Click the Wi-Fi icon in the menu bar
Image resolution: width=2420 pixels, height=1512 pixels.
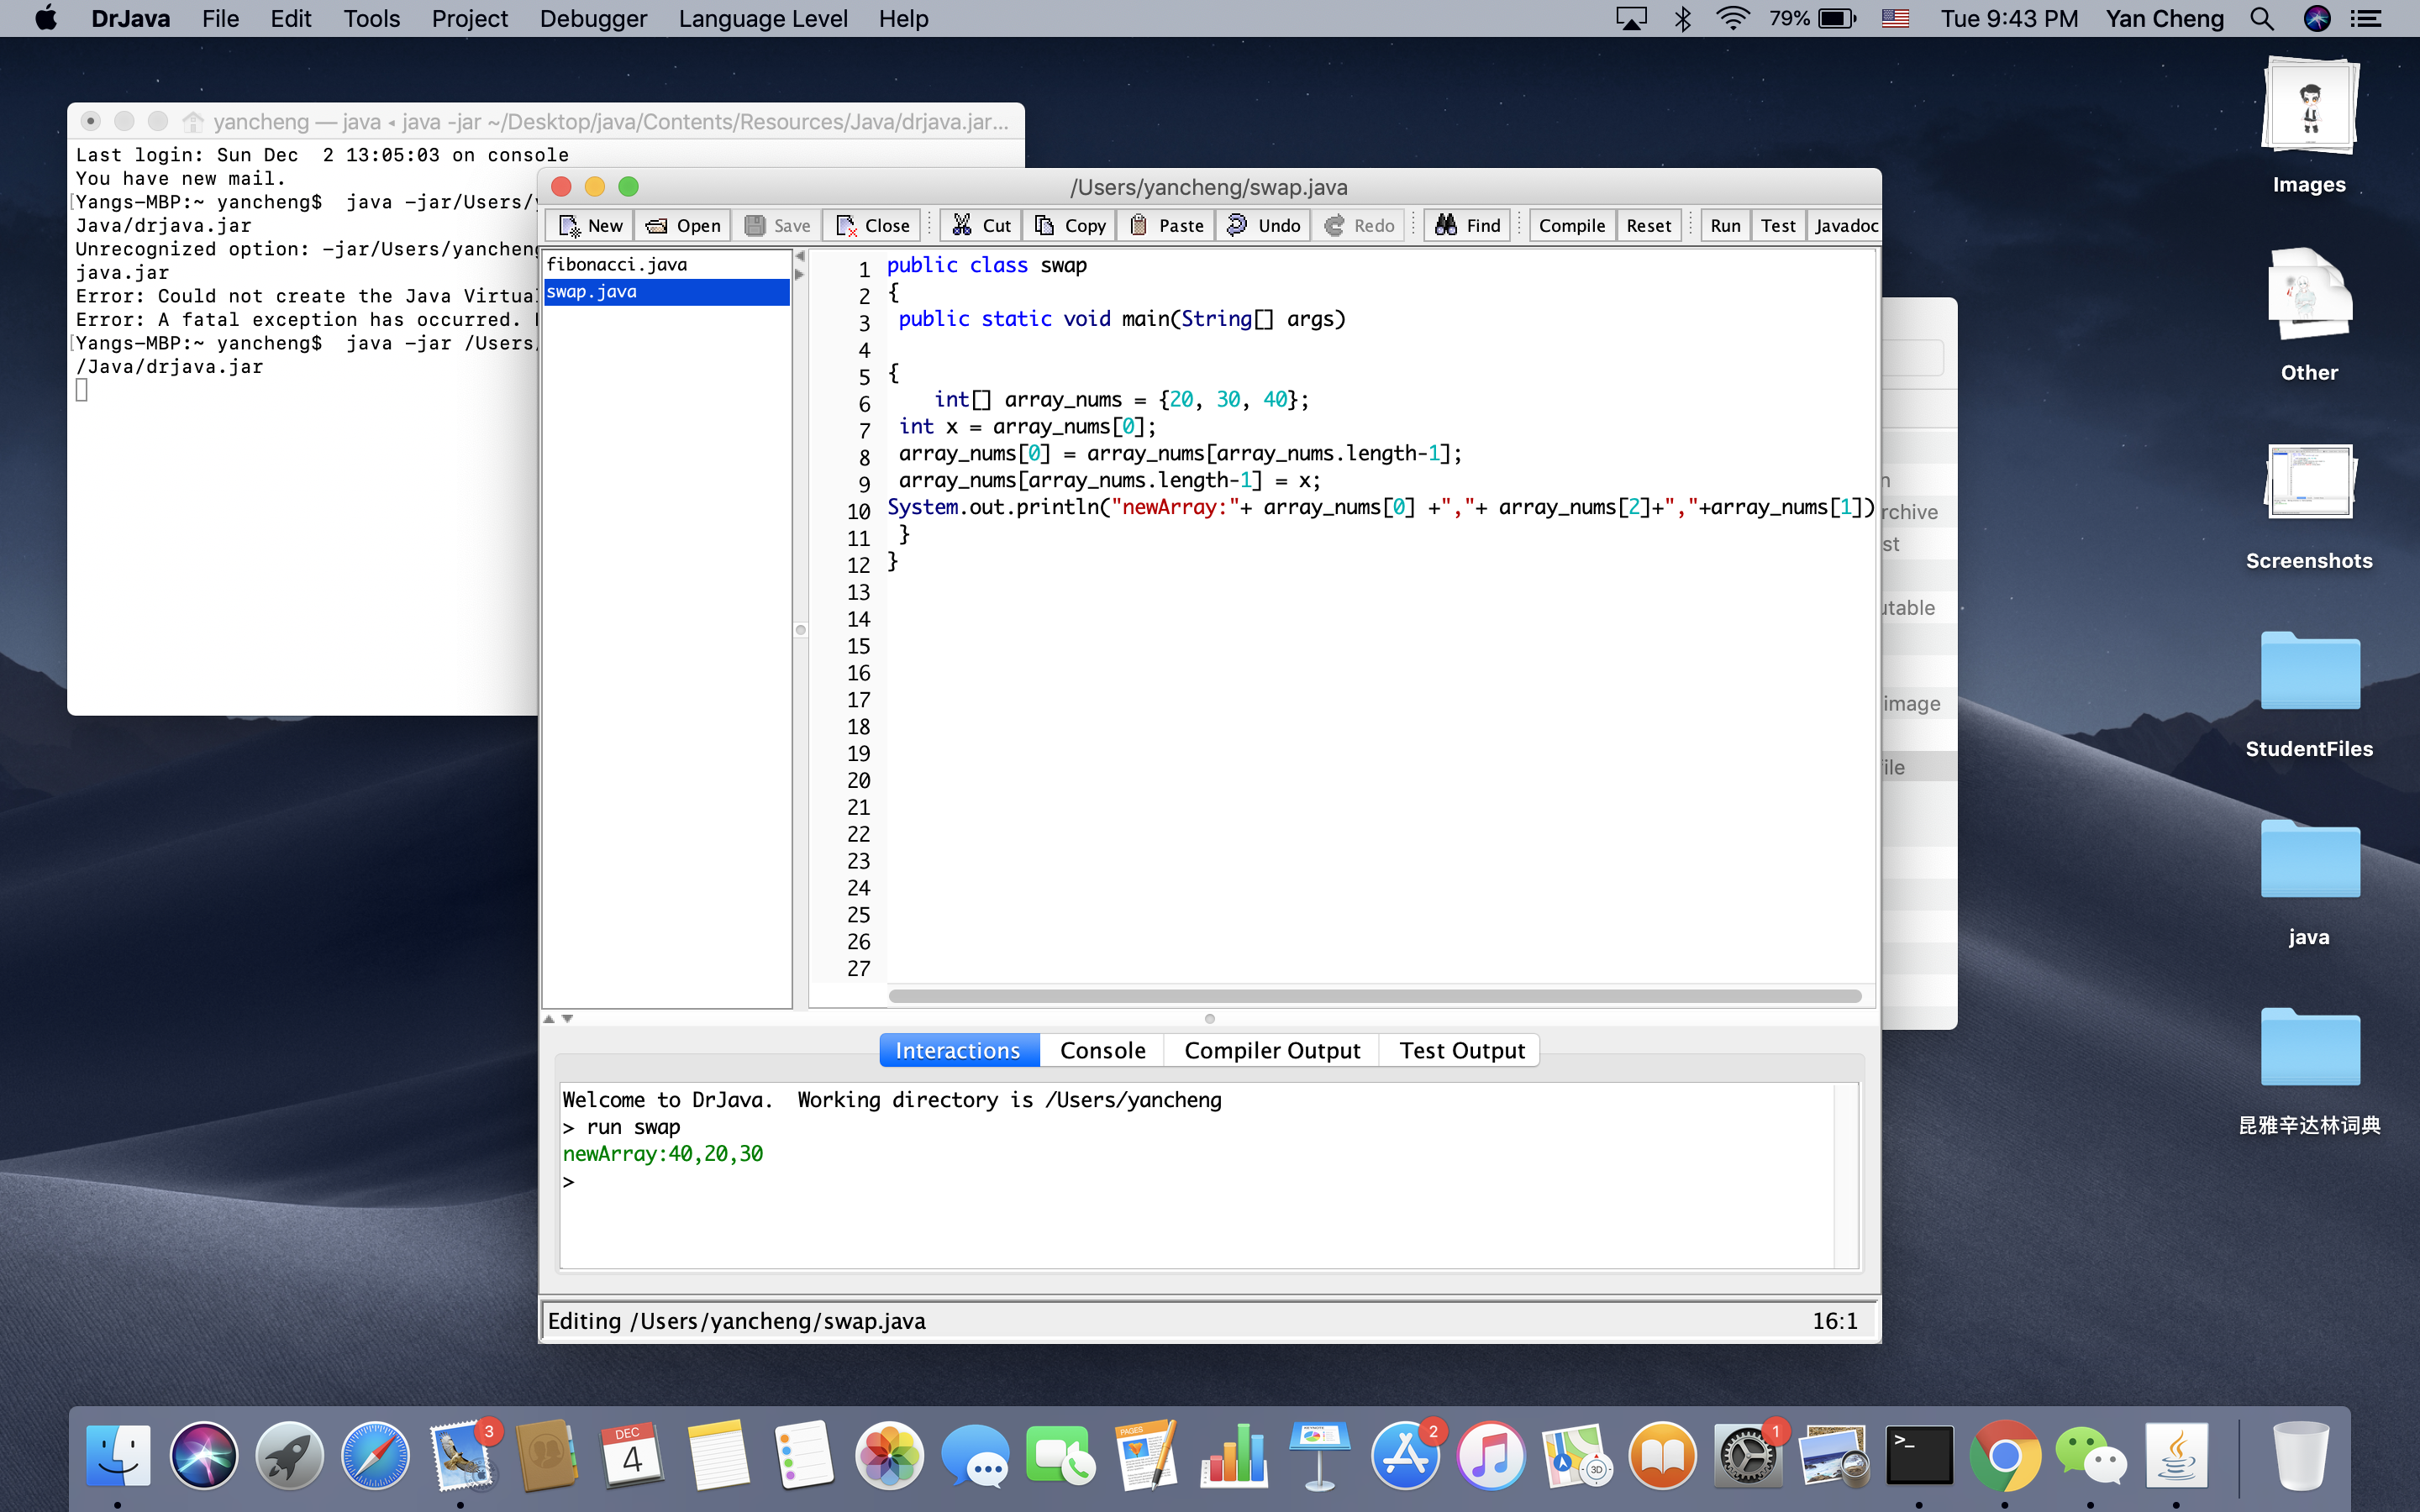tap(1732, 18)
